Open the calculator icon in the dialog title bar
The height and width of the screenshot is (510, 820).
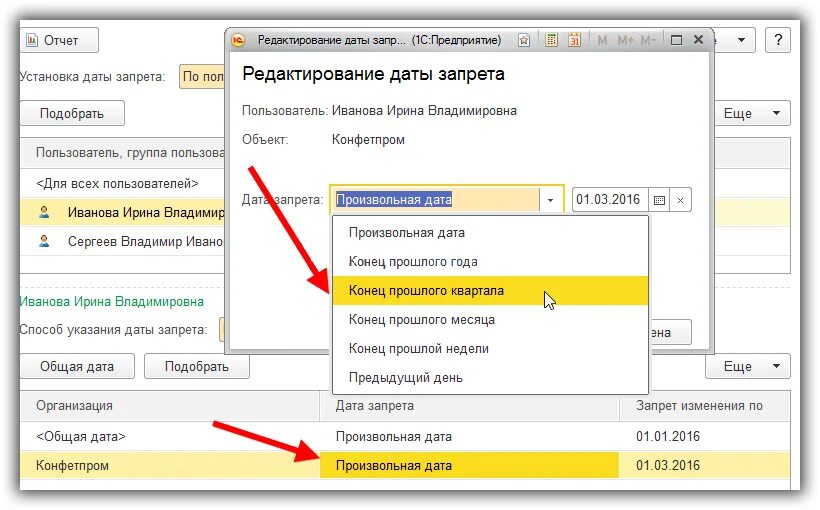(x=551, y=40)
